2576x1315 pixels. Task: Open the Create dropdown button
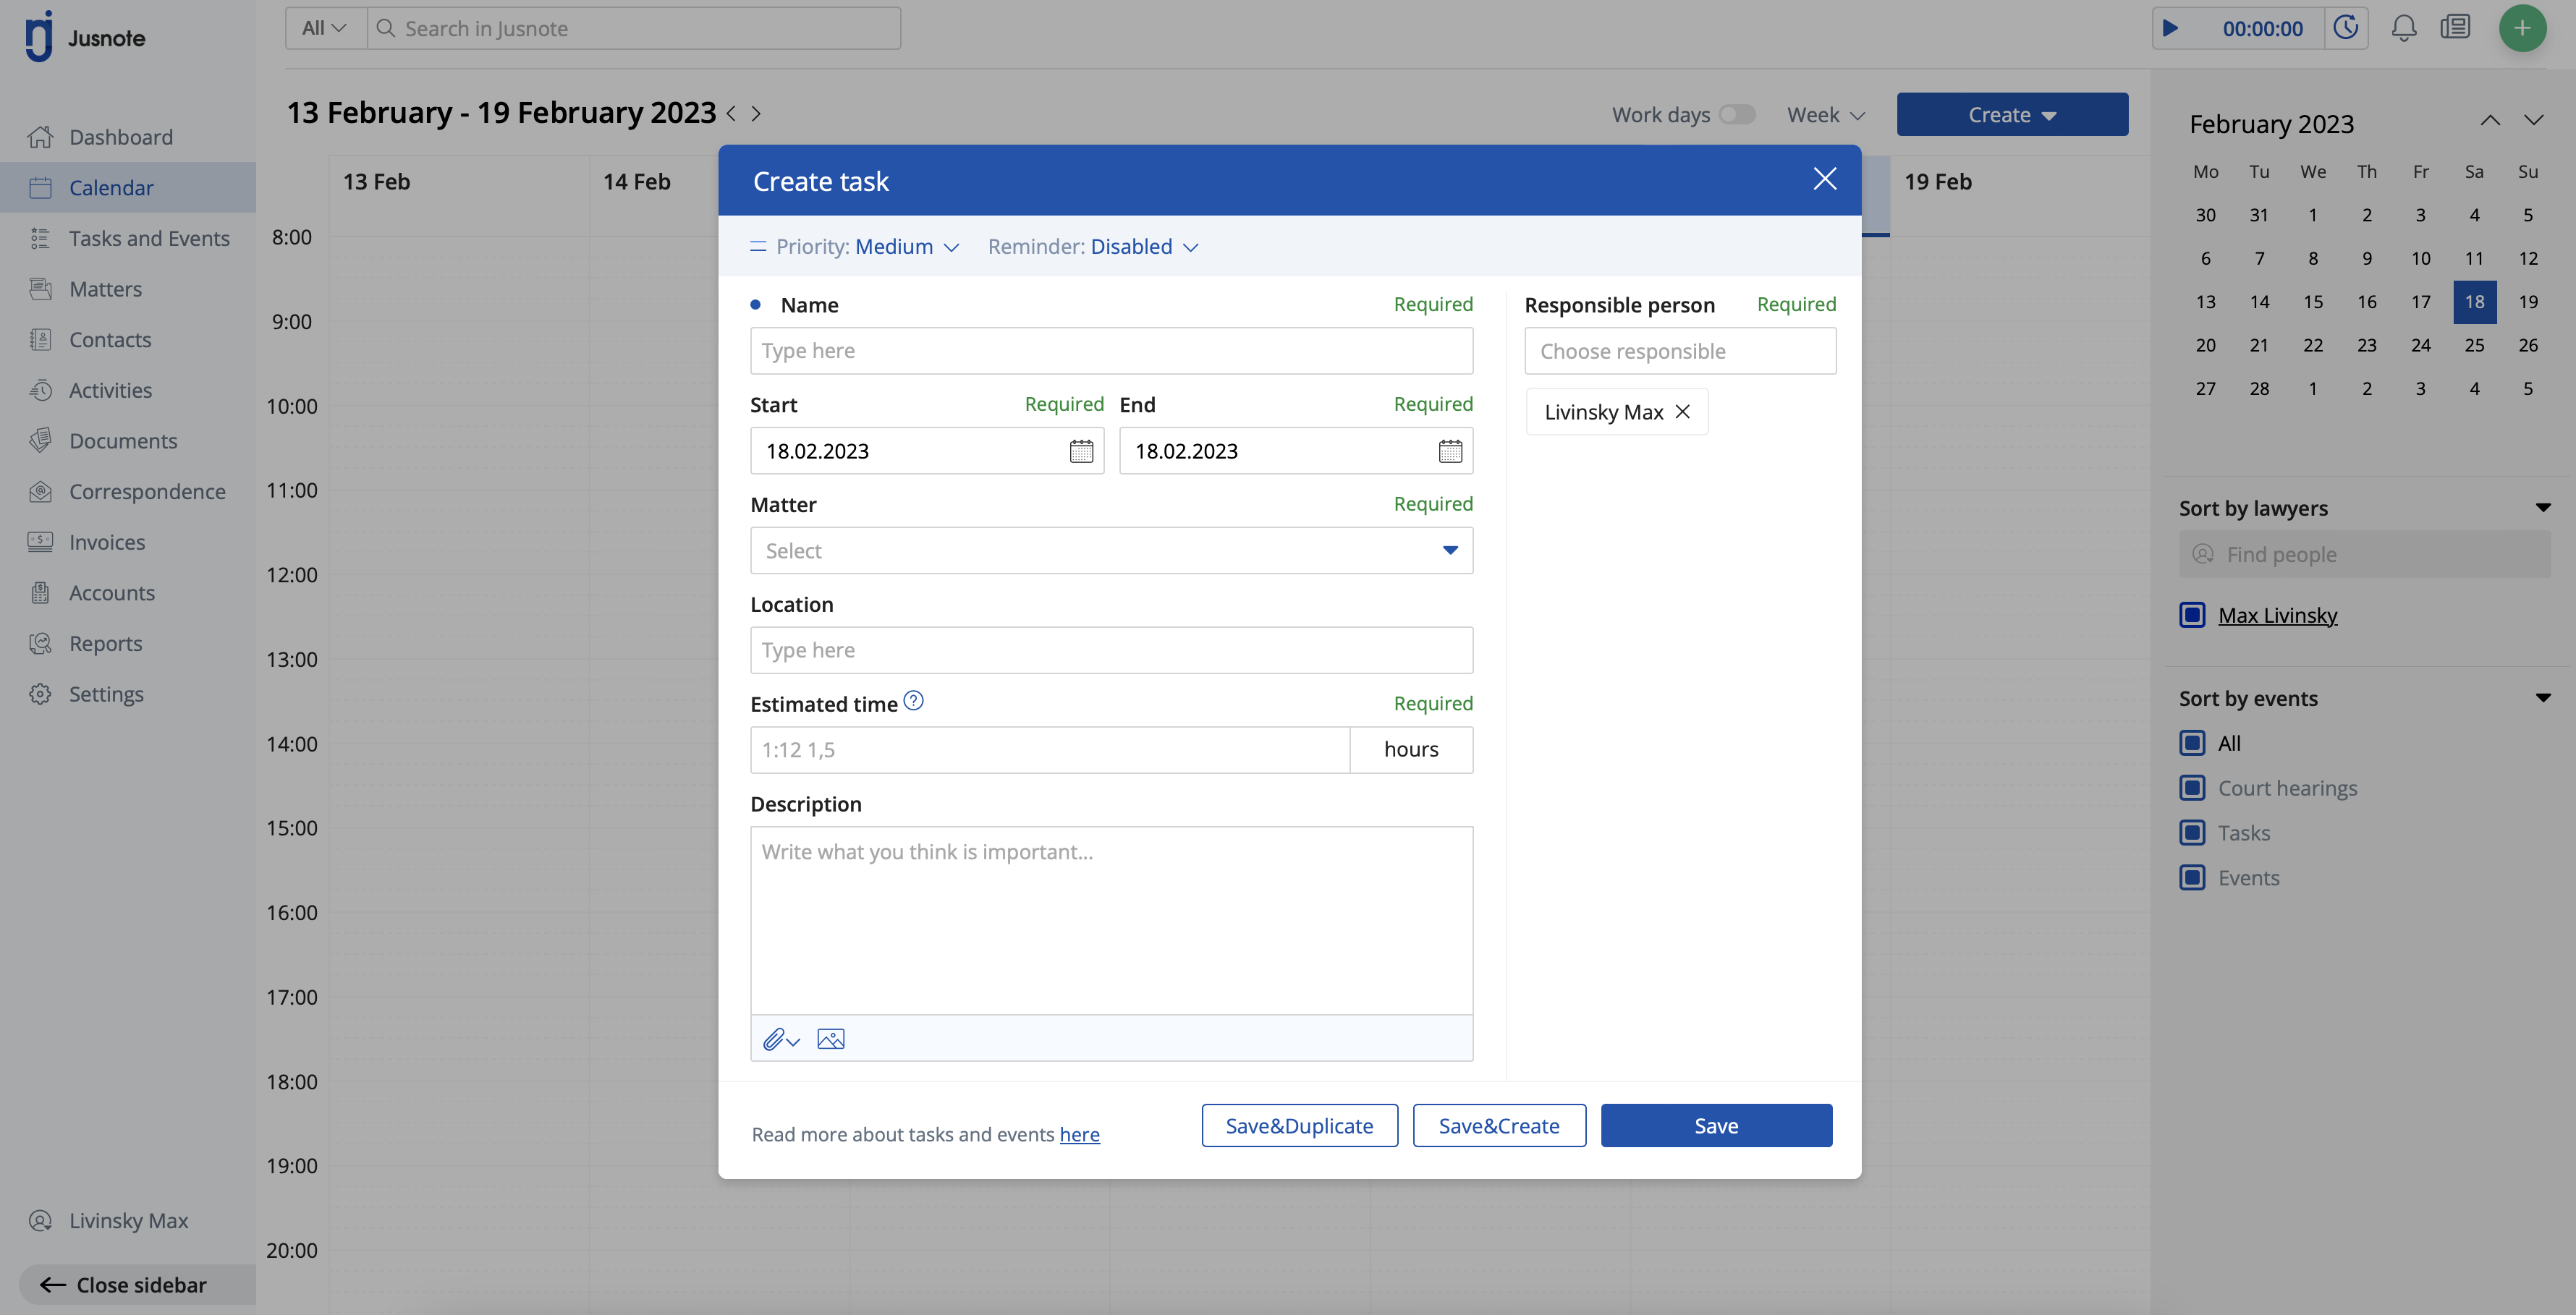click(2012, 114)
